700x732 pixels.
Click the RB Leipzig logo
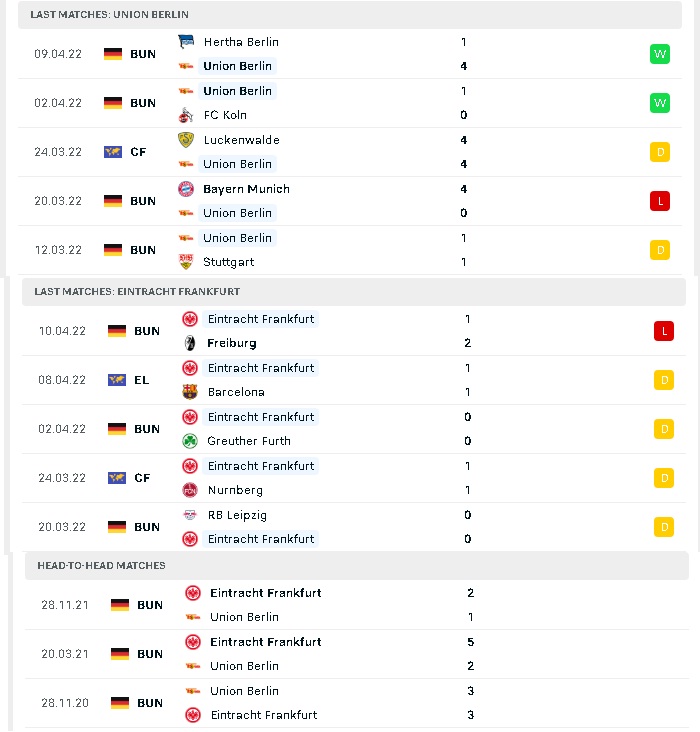pos(190,515)
